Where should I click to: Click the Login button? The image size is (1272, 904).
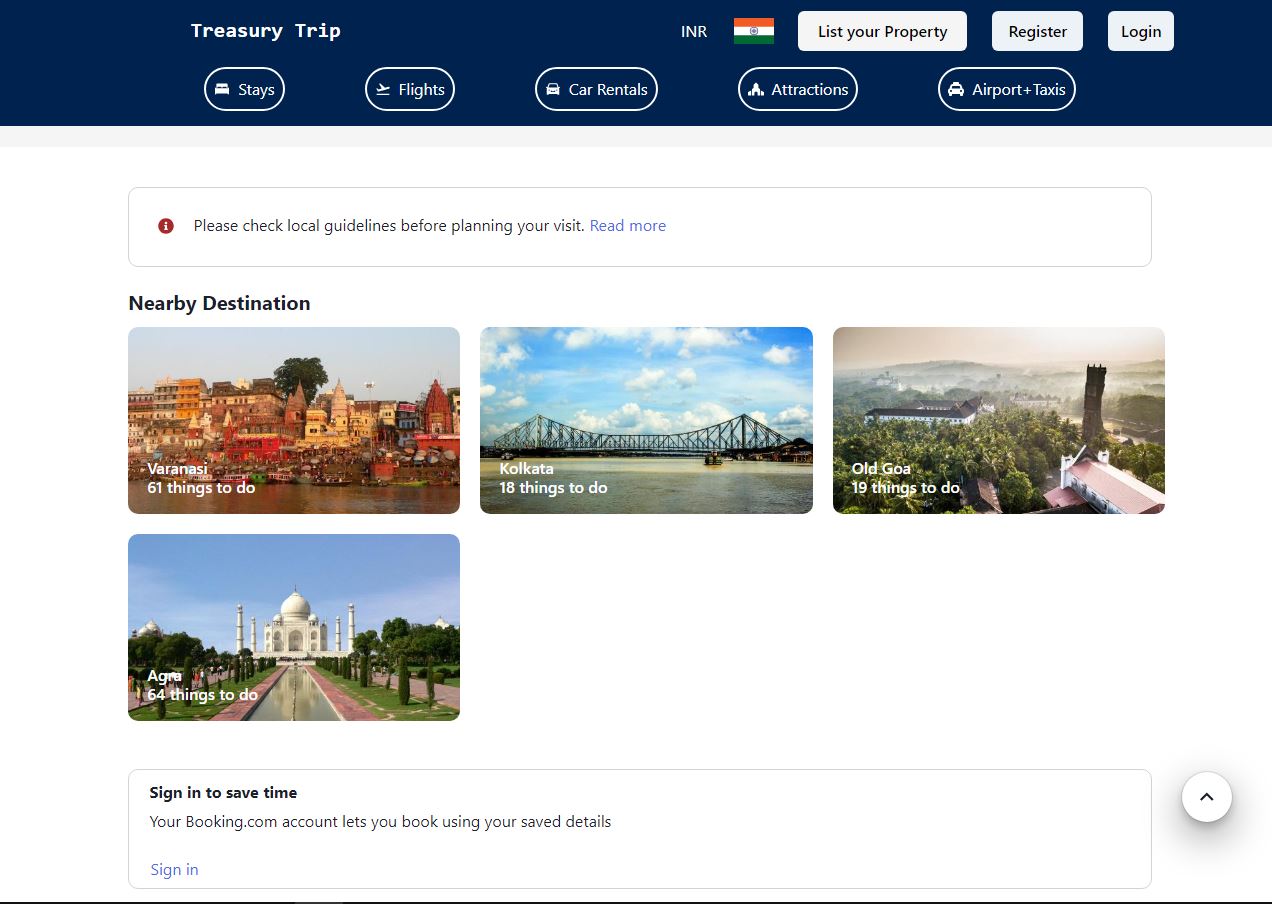click(x=1140, y=31)
